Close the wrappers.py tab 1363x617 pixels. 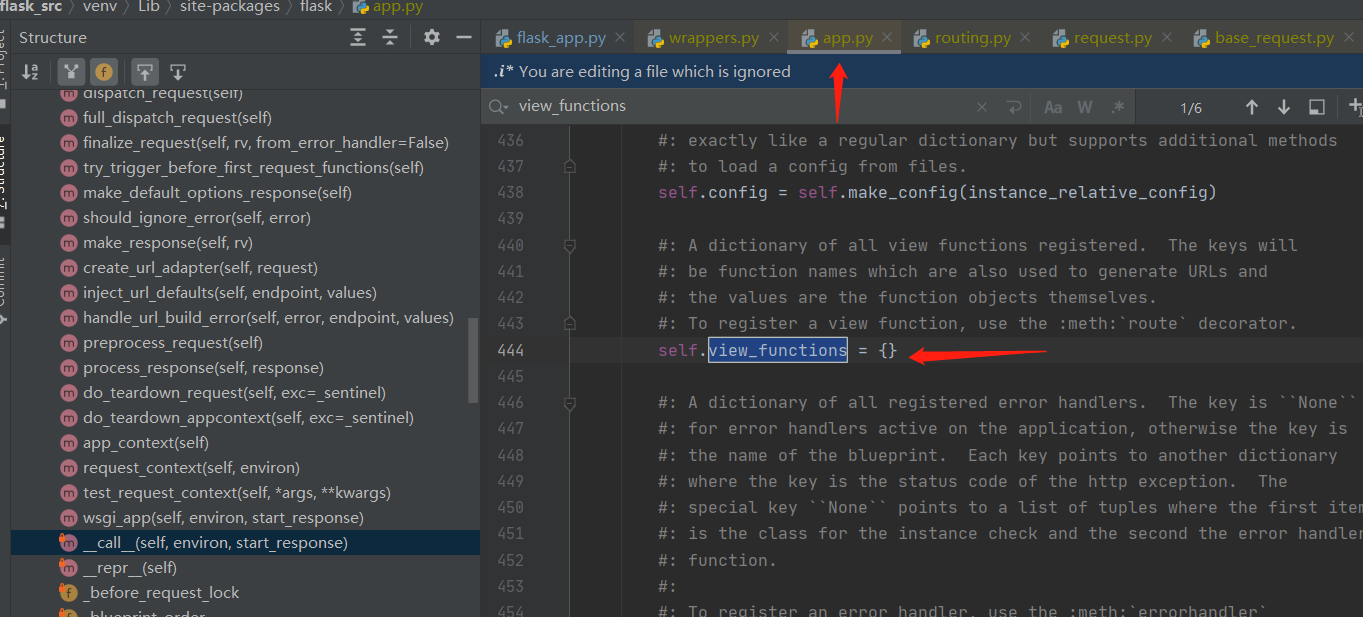pos(773,38)
